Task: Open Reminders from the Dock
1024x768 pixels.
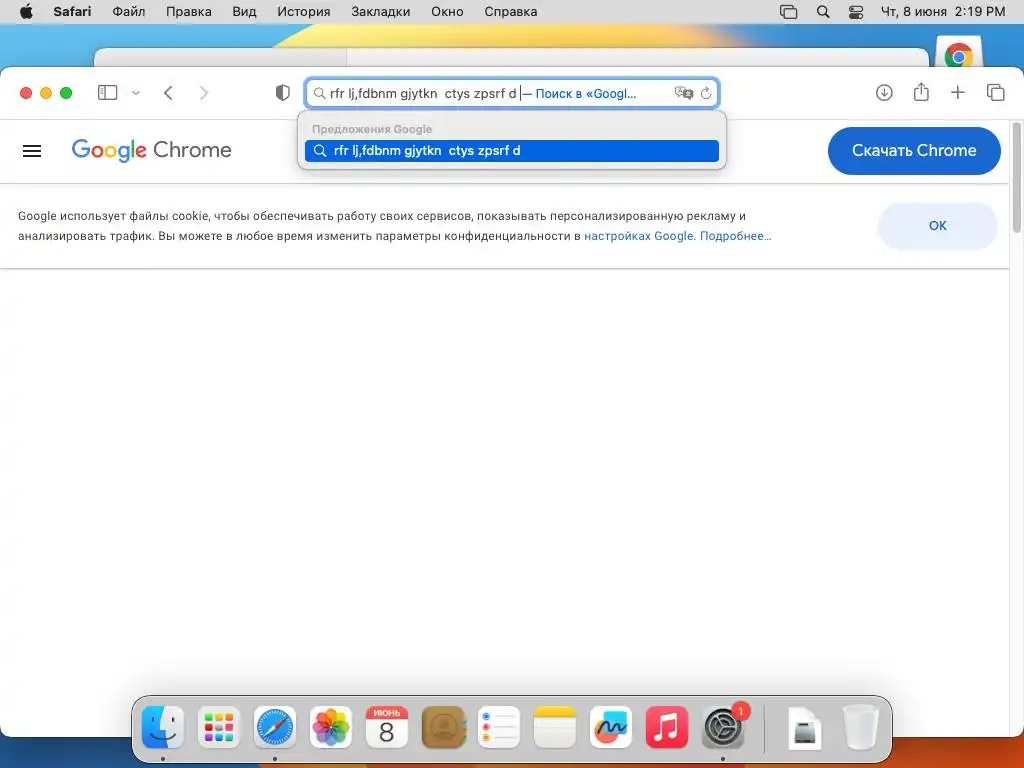Action: coord(499,727)
